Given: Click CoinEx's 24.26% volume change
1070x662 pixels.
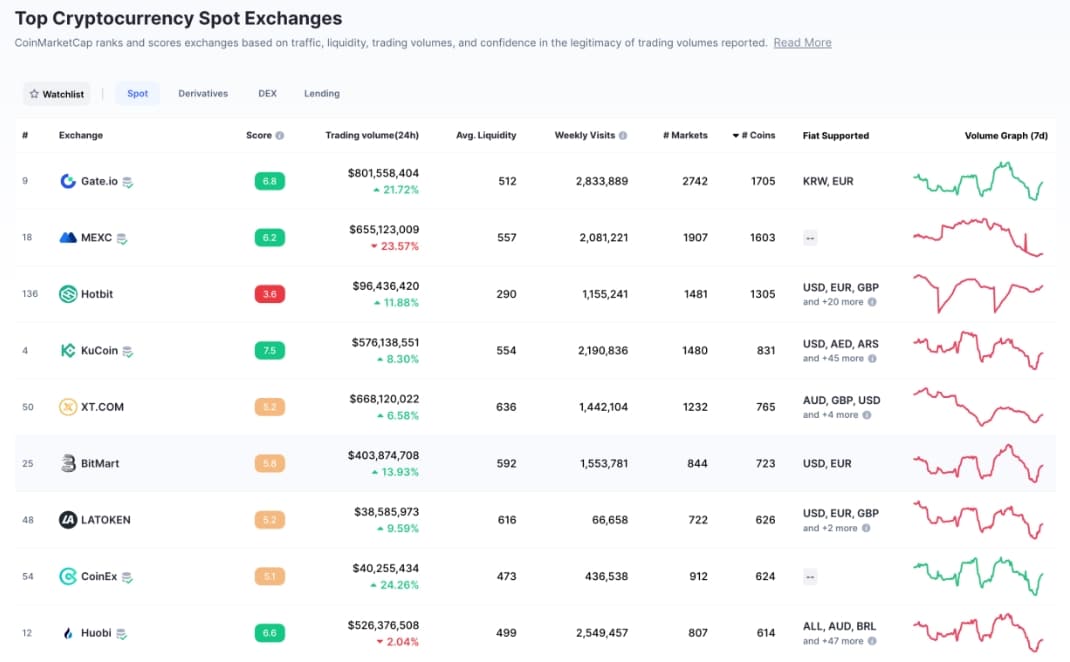Looking at the screenshot, I should (394, 585).
